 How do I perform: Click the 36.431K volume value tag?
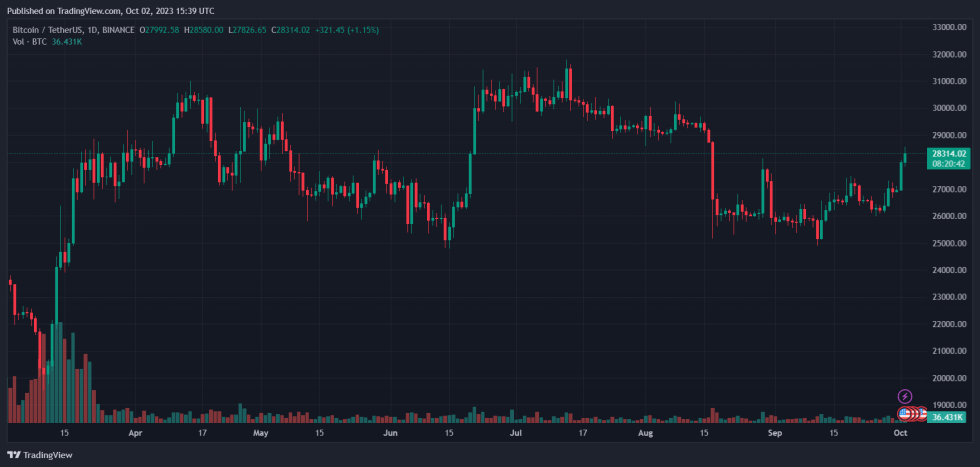(946, 416)
